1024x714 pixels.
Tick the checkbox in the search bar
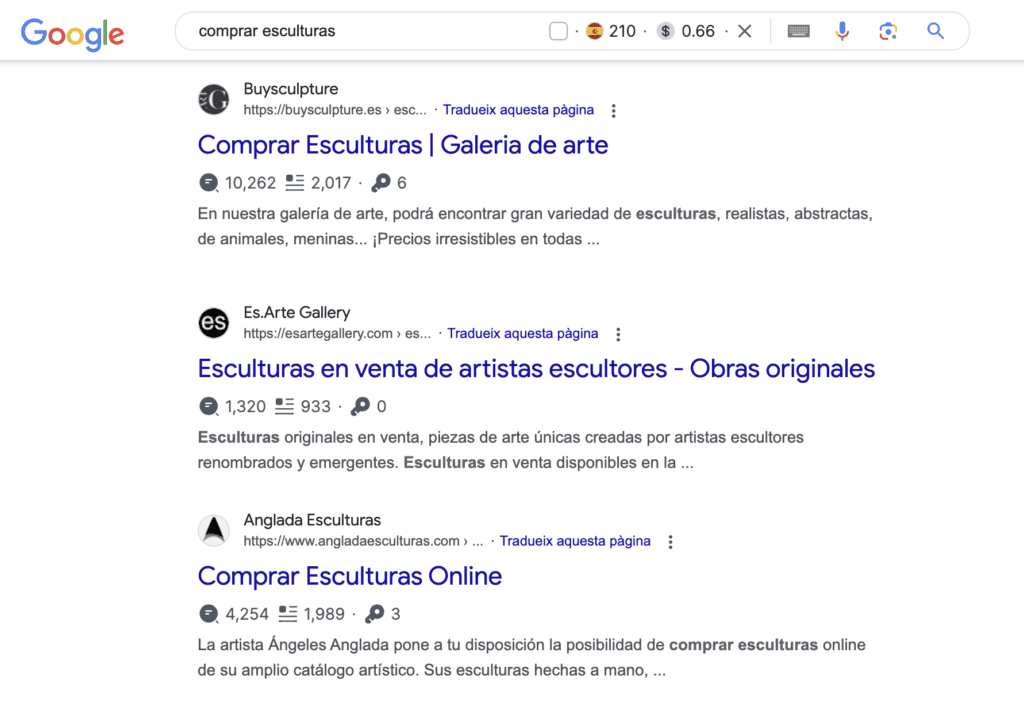[558, 31]
